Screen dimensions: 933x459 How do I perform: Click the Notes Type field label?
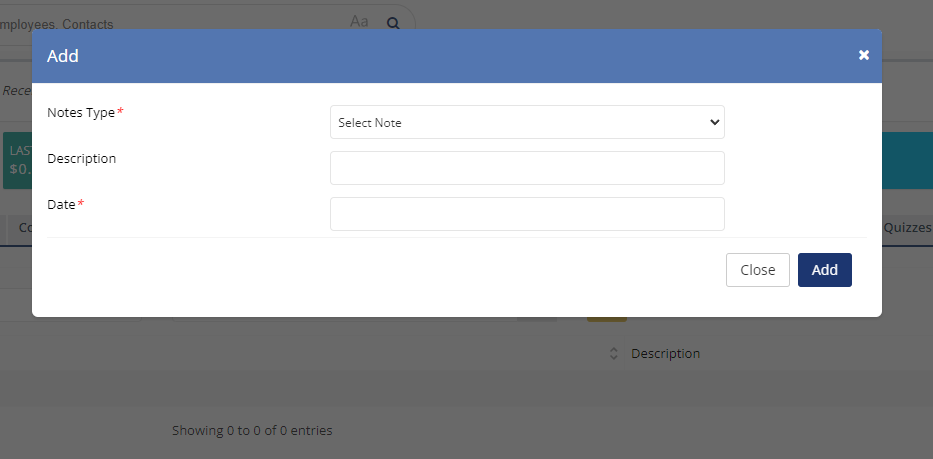click(x=81, y=112)
